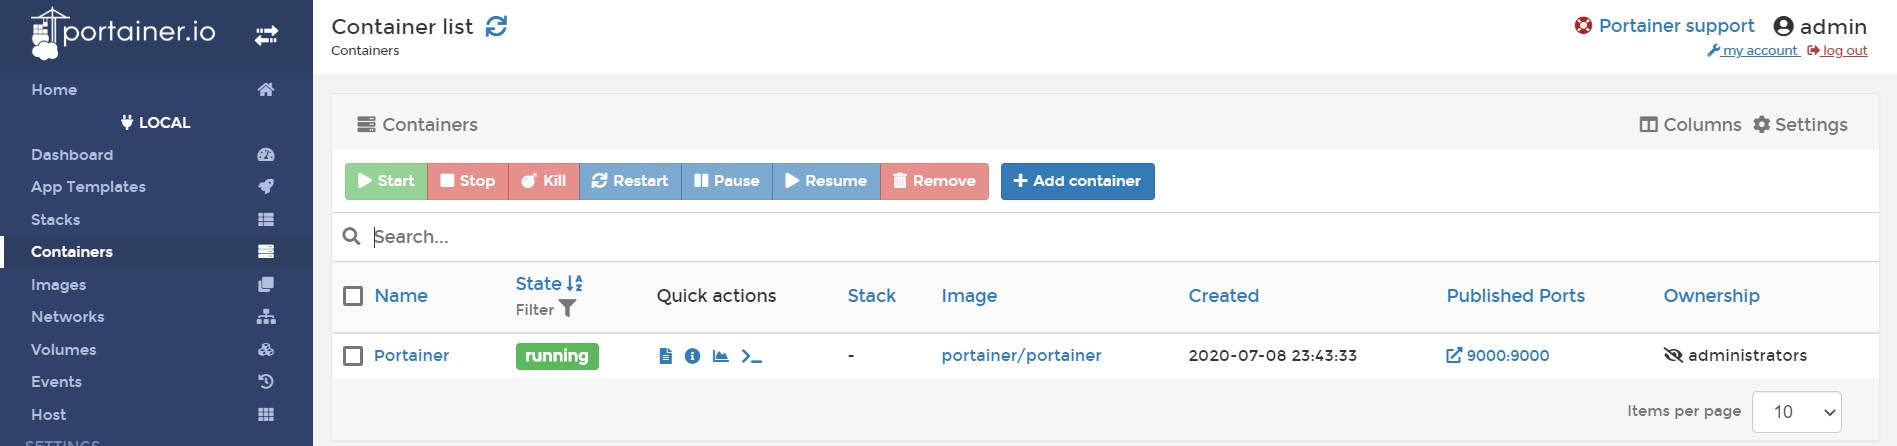The height and width of the screenshot is (446, 1897).
Task: Click the log out link
Action: click(x=1837, y=51)
